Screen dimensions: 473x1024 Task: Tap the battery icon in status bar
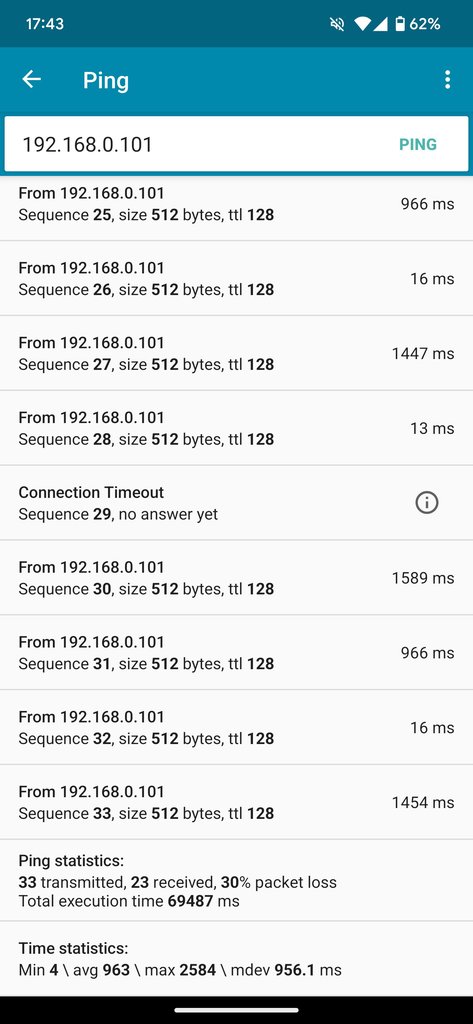point(400,24)
